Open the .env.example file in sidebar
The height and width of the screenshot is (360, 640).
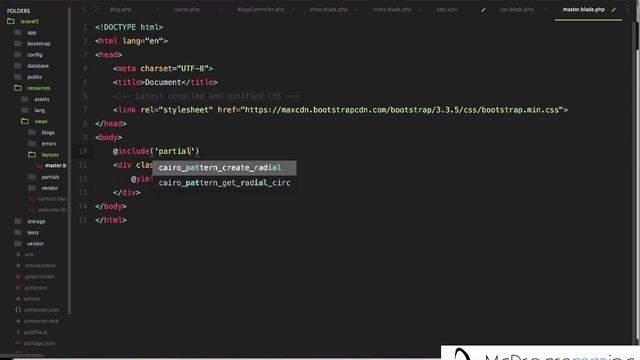click(x=40, y=265)
